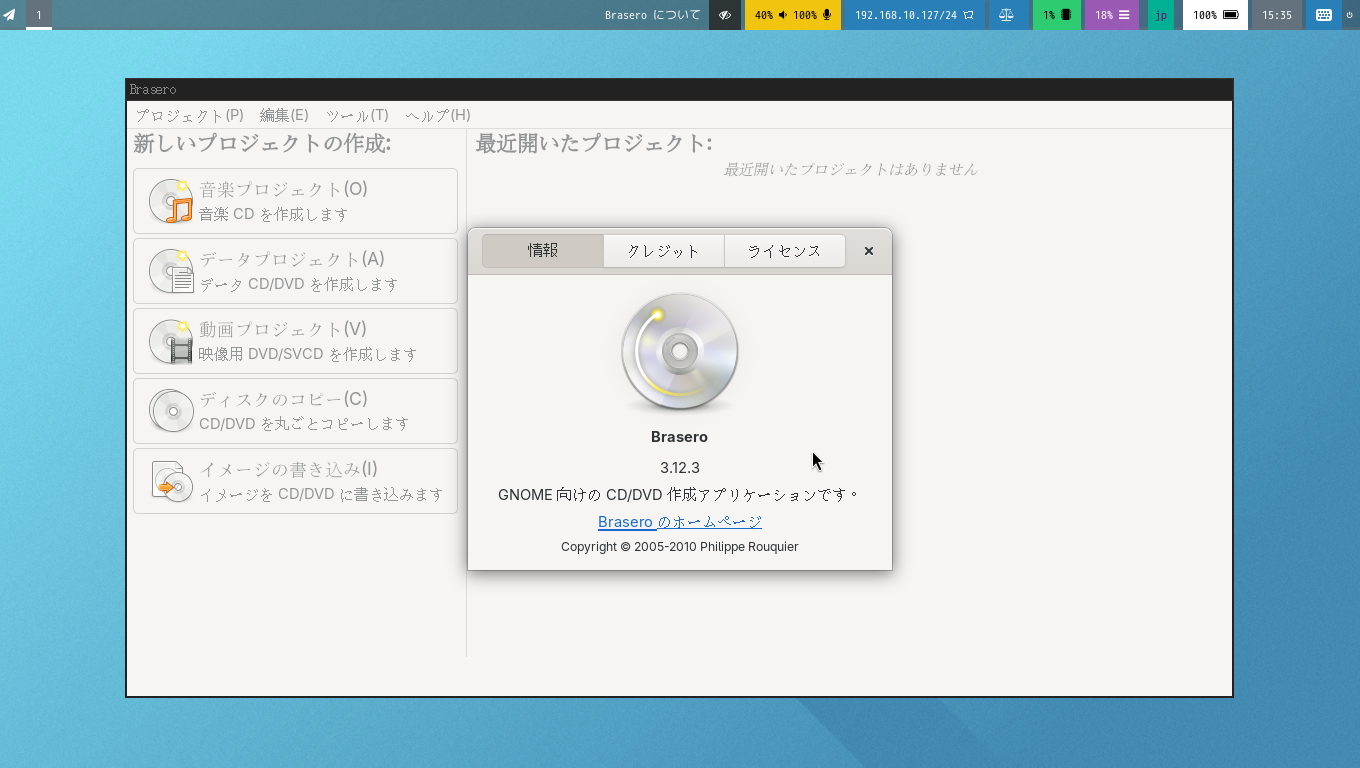The height and width of the screenshot is (768, 1360).
Task: Click the 新しいプロジェクトの作成 heading
Action: [x=262, y=144]
